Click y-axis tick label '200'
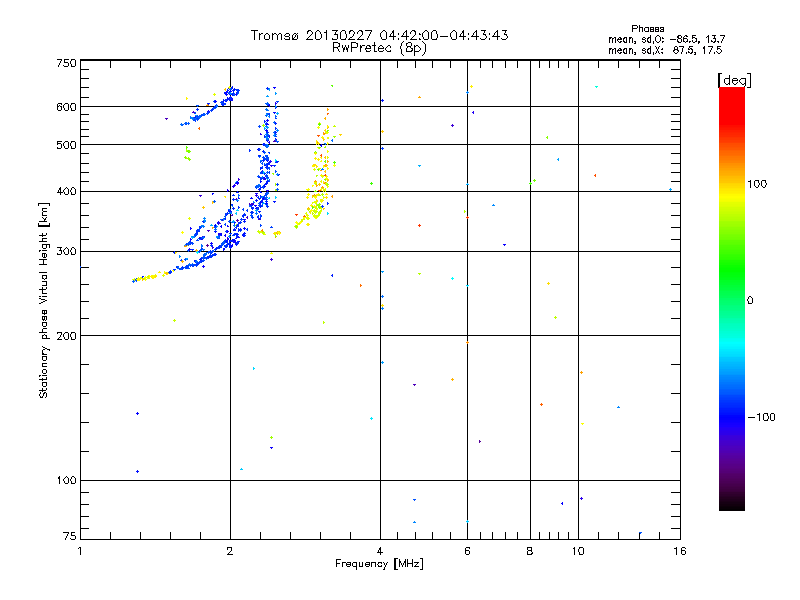The height and width of the screenshot is (600, 800). [x=66, y=336]
